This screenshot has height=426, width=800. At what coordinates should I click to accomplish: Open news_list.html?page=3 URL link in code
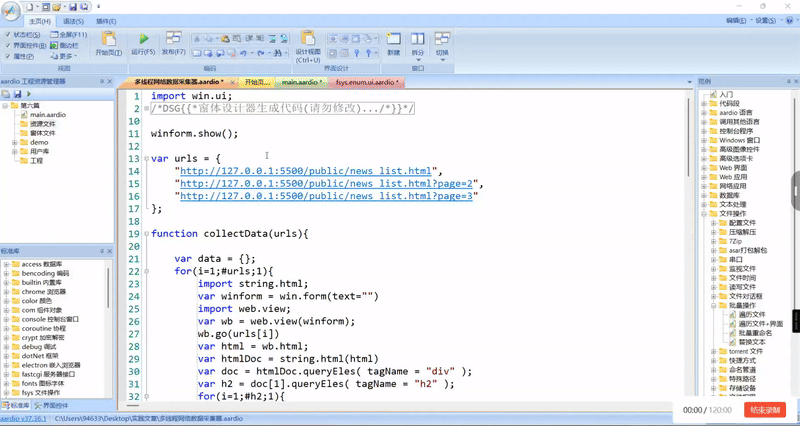[327, 196]
